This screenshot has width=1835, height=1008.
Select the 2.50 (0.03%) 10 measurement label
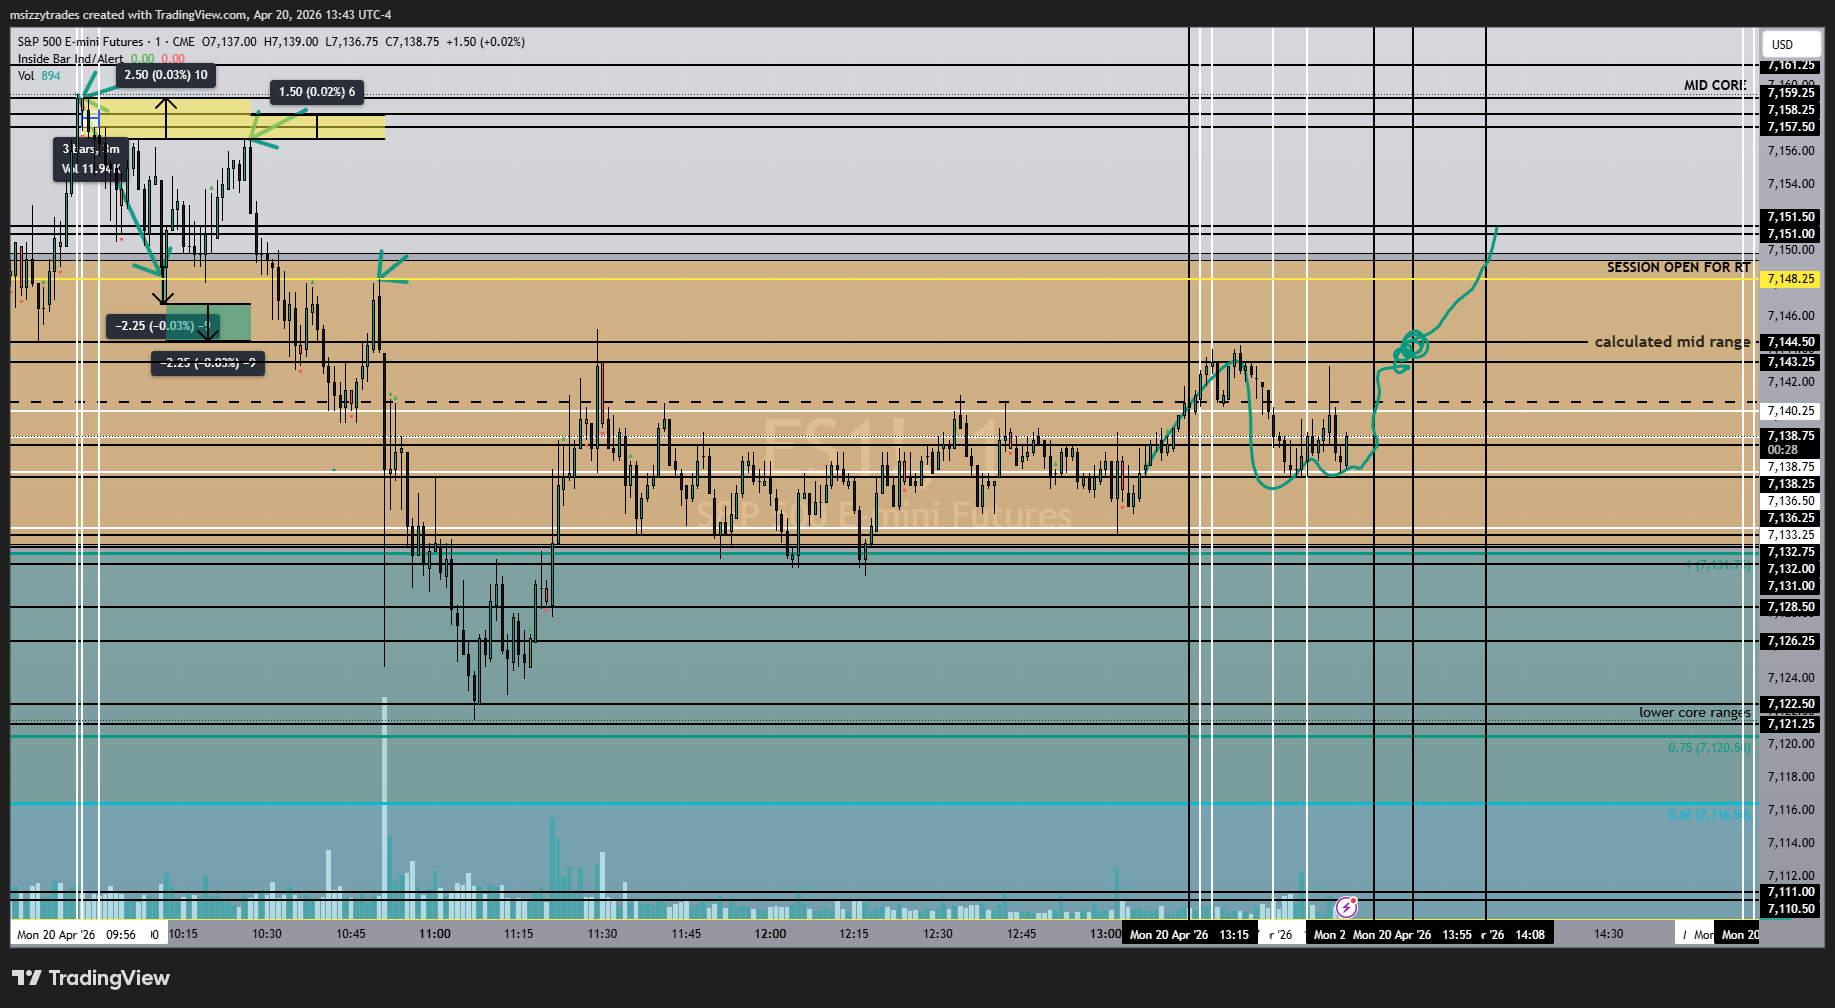click(166, 75)
